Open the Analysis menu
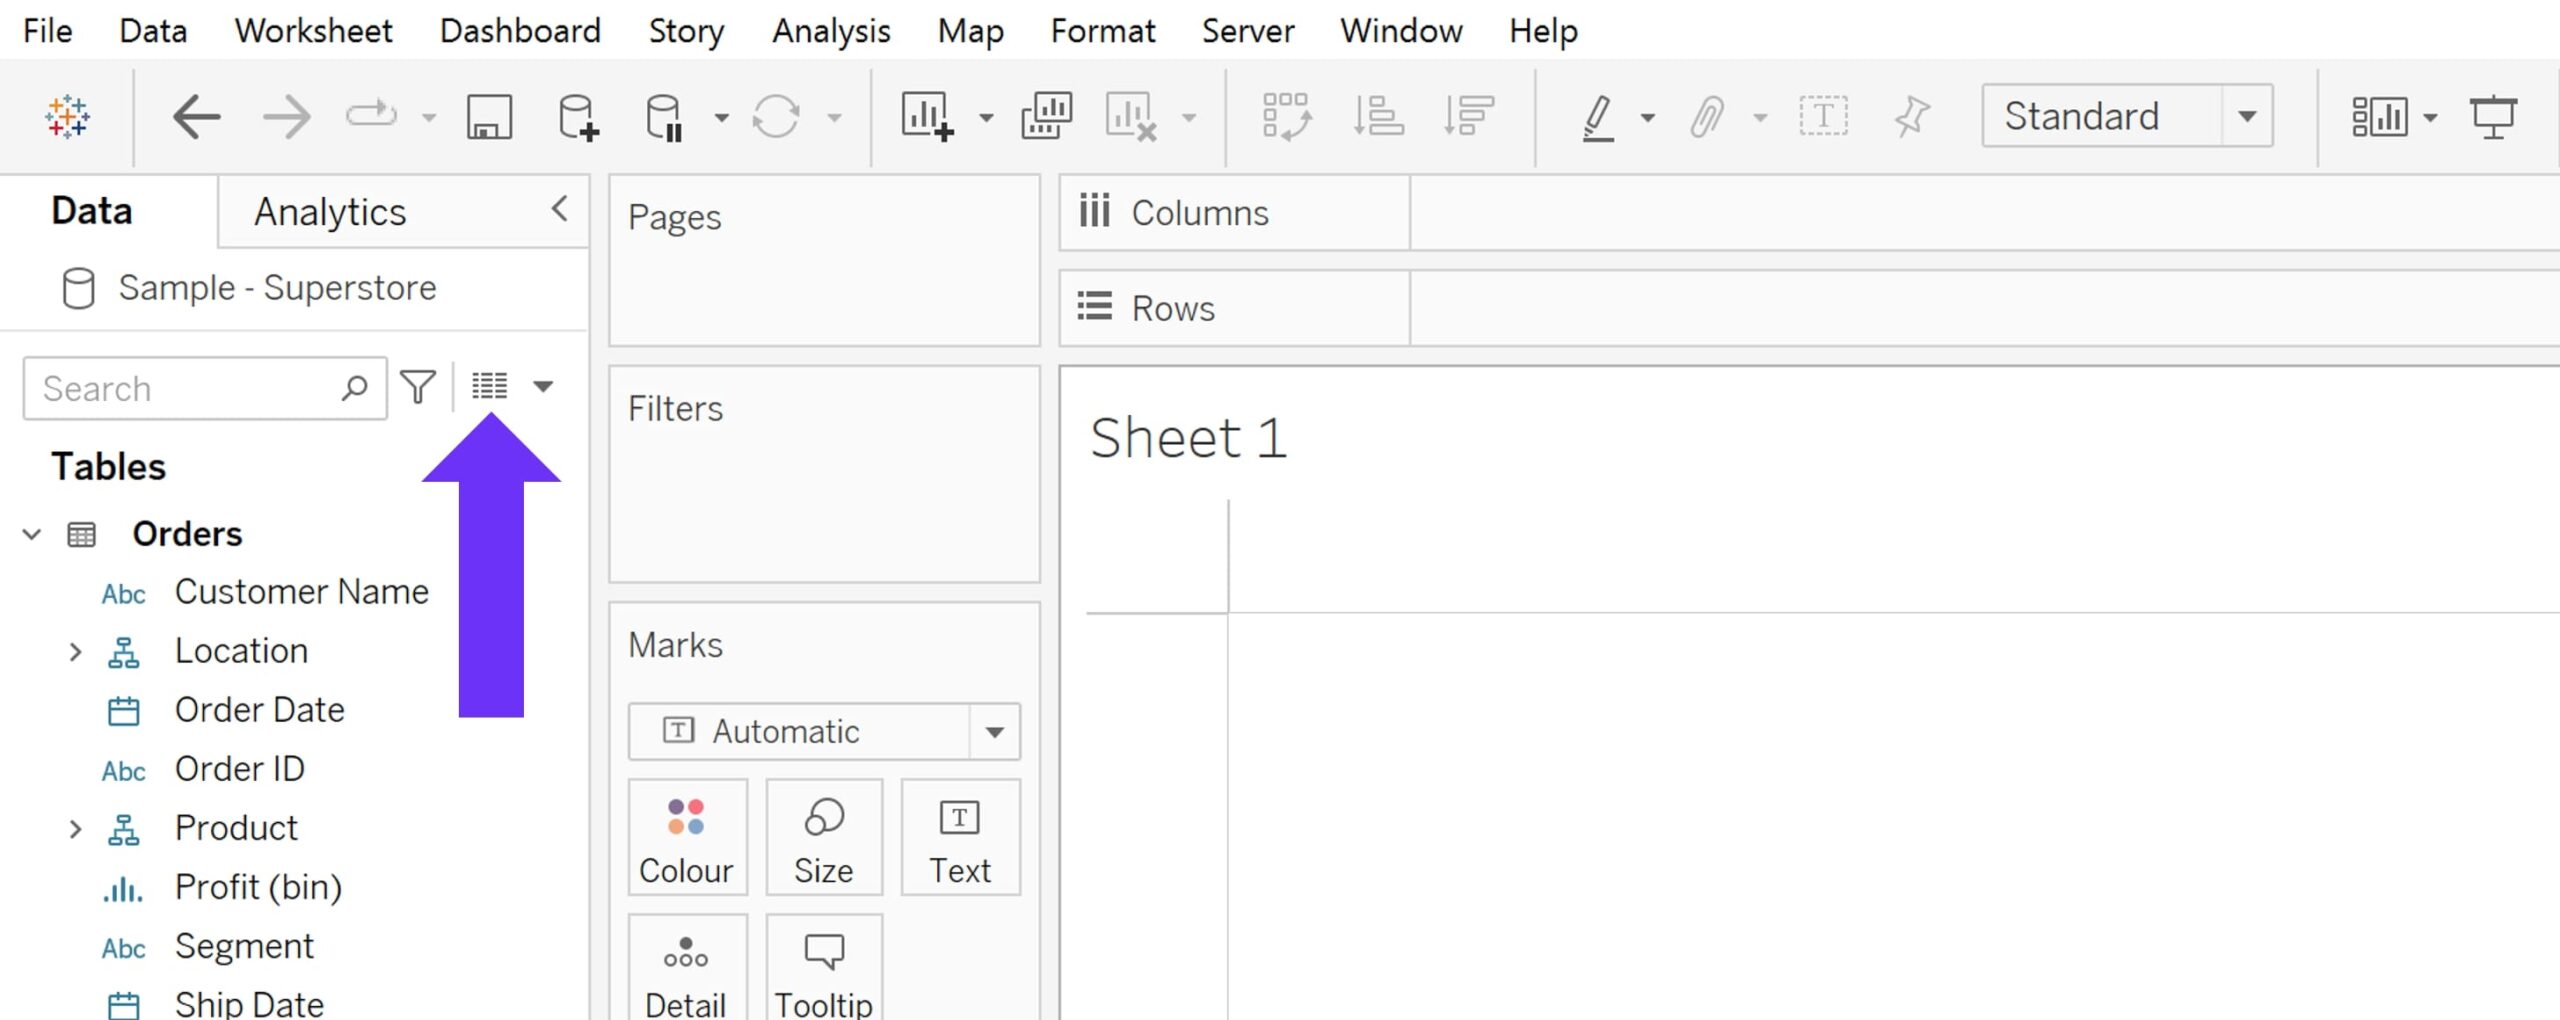The width and height of the screenshot is (2560, 1020). [830, 31]
